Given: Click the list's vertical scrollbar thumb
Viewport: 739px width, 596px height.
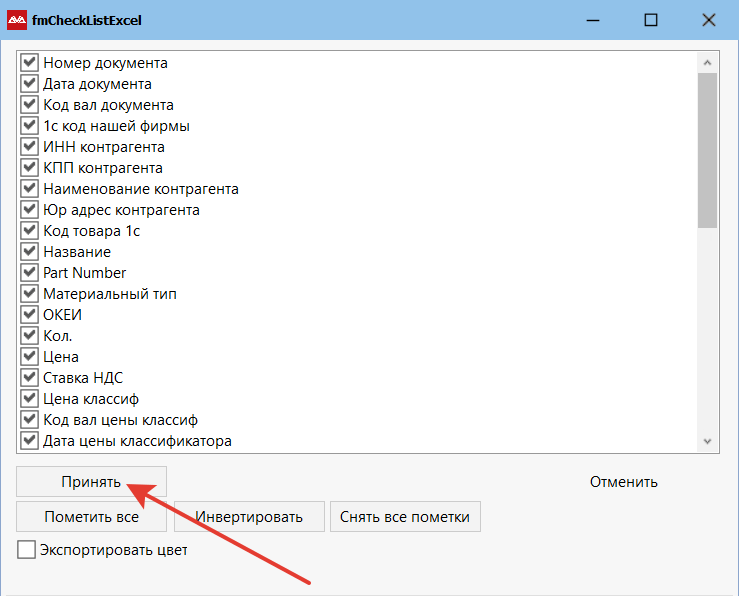Looking at the screenshot, I should [707, 151].
